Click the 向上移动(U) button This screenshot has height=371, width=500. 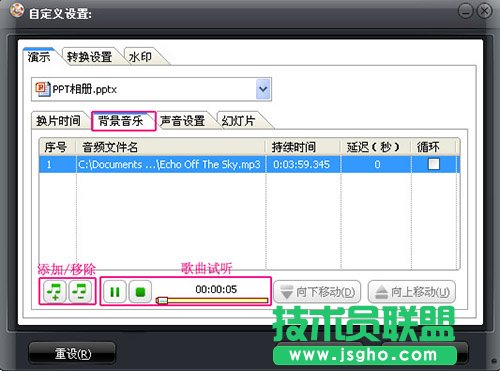tap(412, 292)
